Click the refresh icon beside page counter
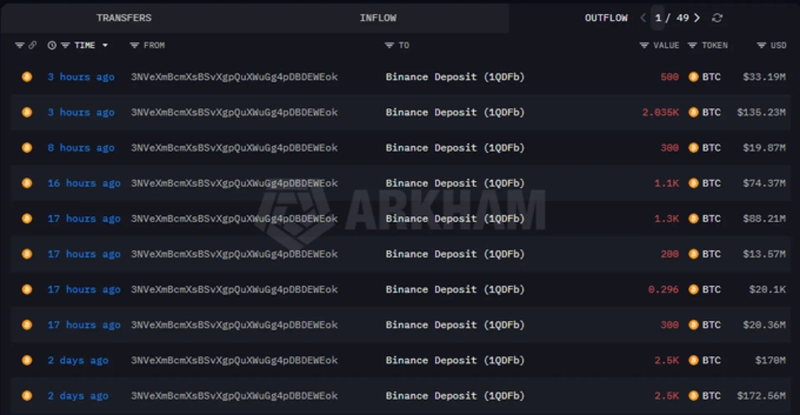This screenshot has width=800, height=415. pyautogui.click(x=717, y=18)
